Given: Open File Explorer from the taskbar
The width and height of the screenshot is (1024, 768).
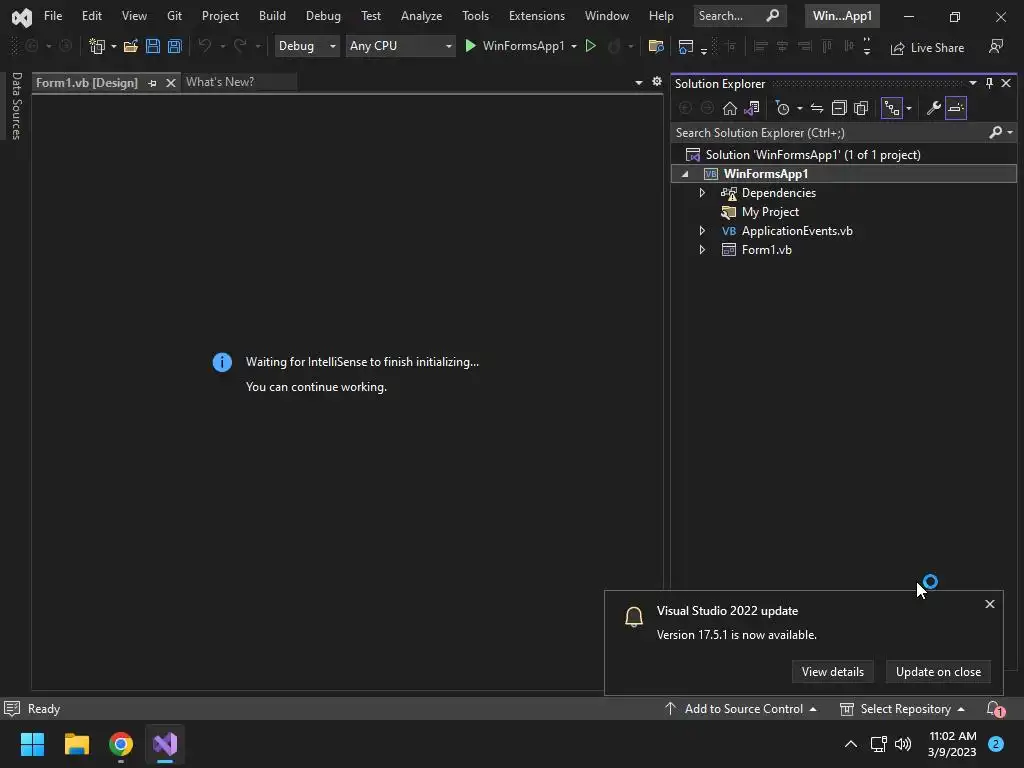Looking at the screenshot, I should 77,744.
